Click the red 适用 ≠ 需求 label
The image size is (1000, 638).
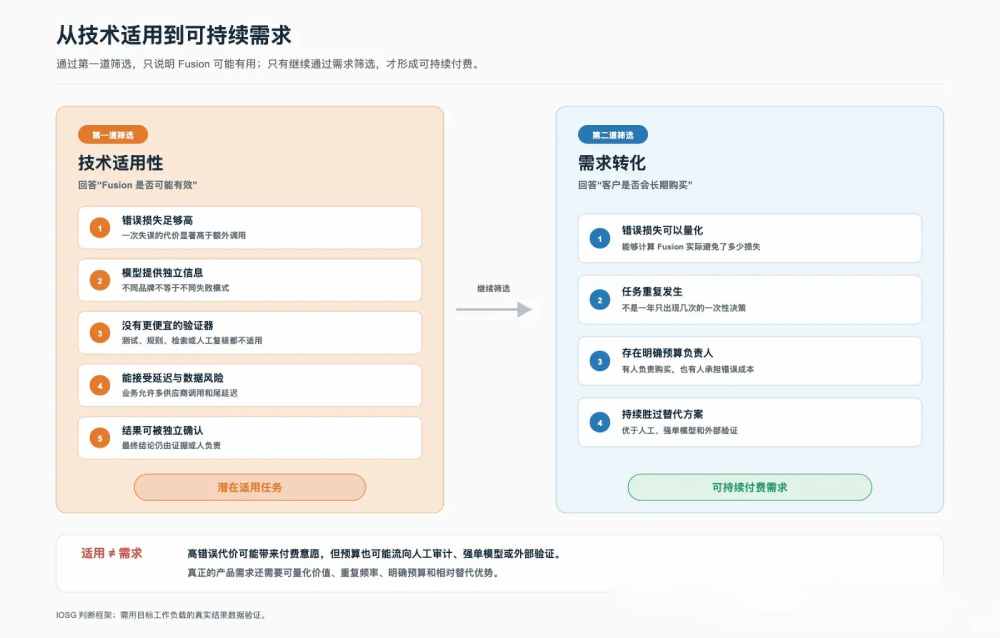click(x=112, y=553)
